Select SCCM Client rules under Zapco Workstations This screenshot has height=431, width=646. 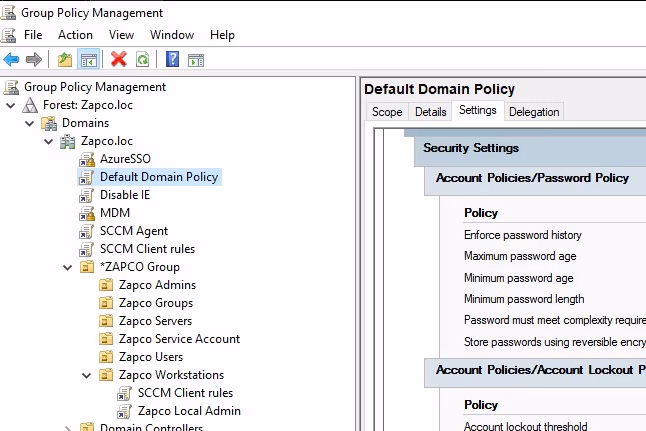tap(185, 393)
